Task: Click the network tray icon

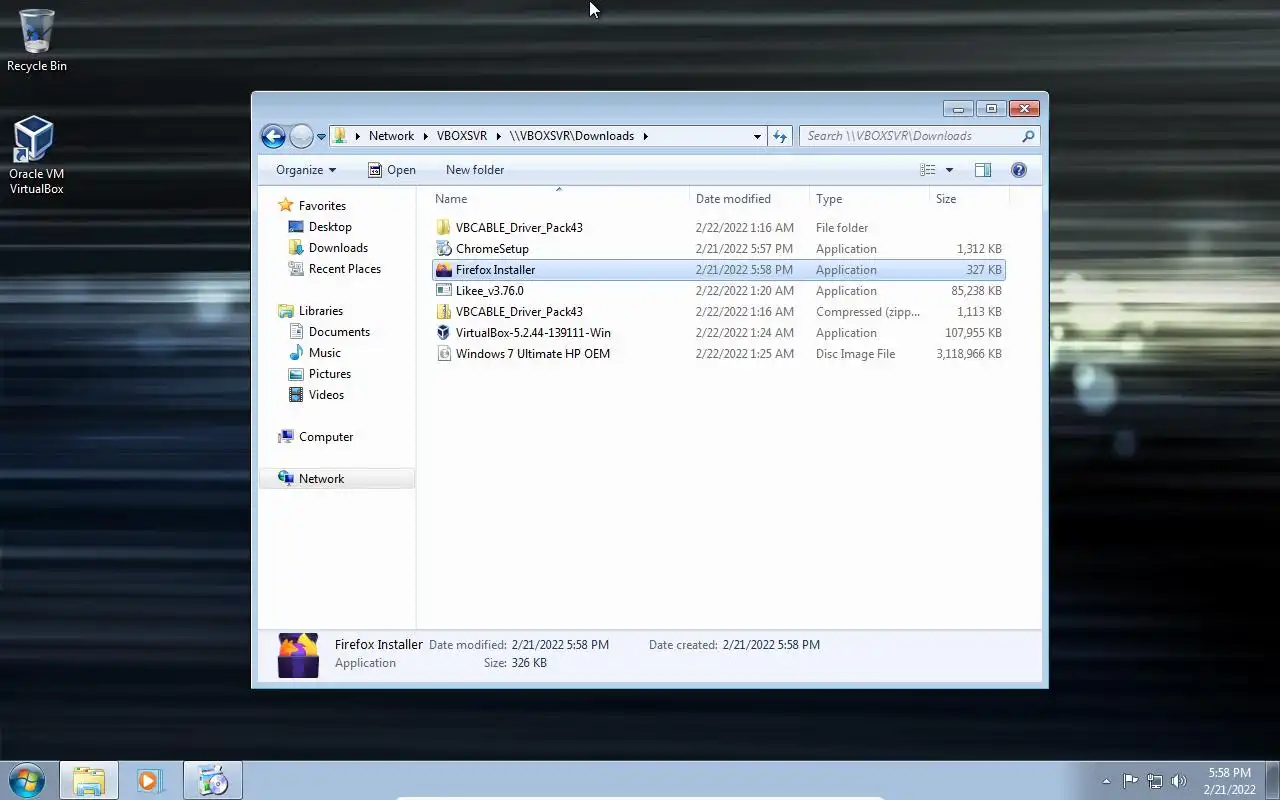Action: pyautogui.click(x=1155, y=781)
